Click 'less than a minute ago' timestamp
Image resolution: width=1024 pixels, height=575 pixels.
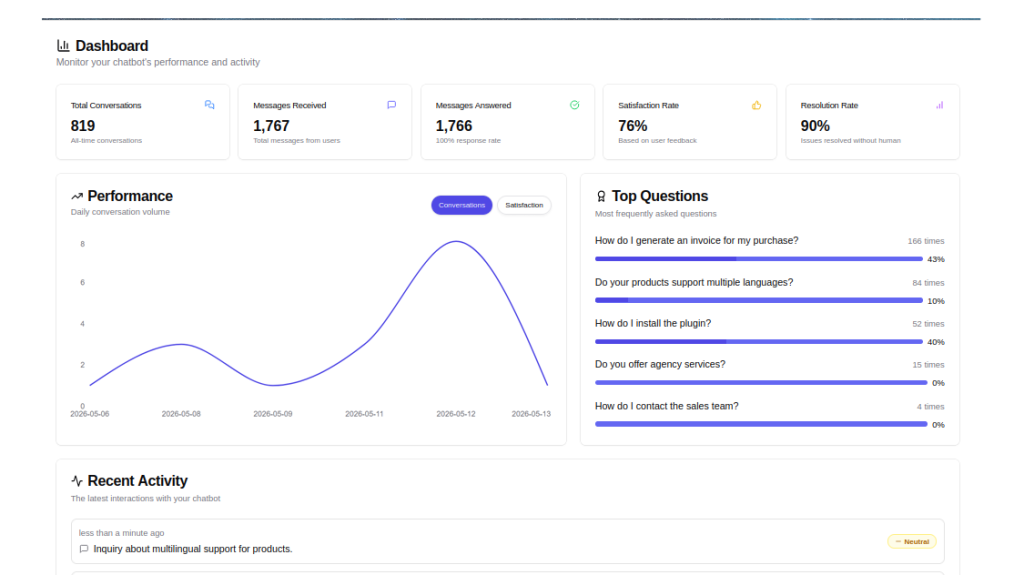tap(121, 533)
